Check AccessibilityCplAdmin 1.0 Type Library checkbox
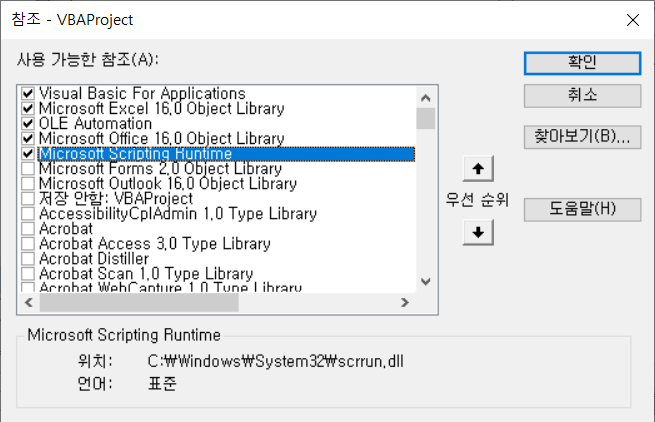 pos(28,214)
